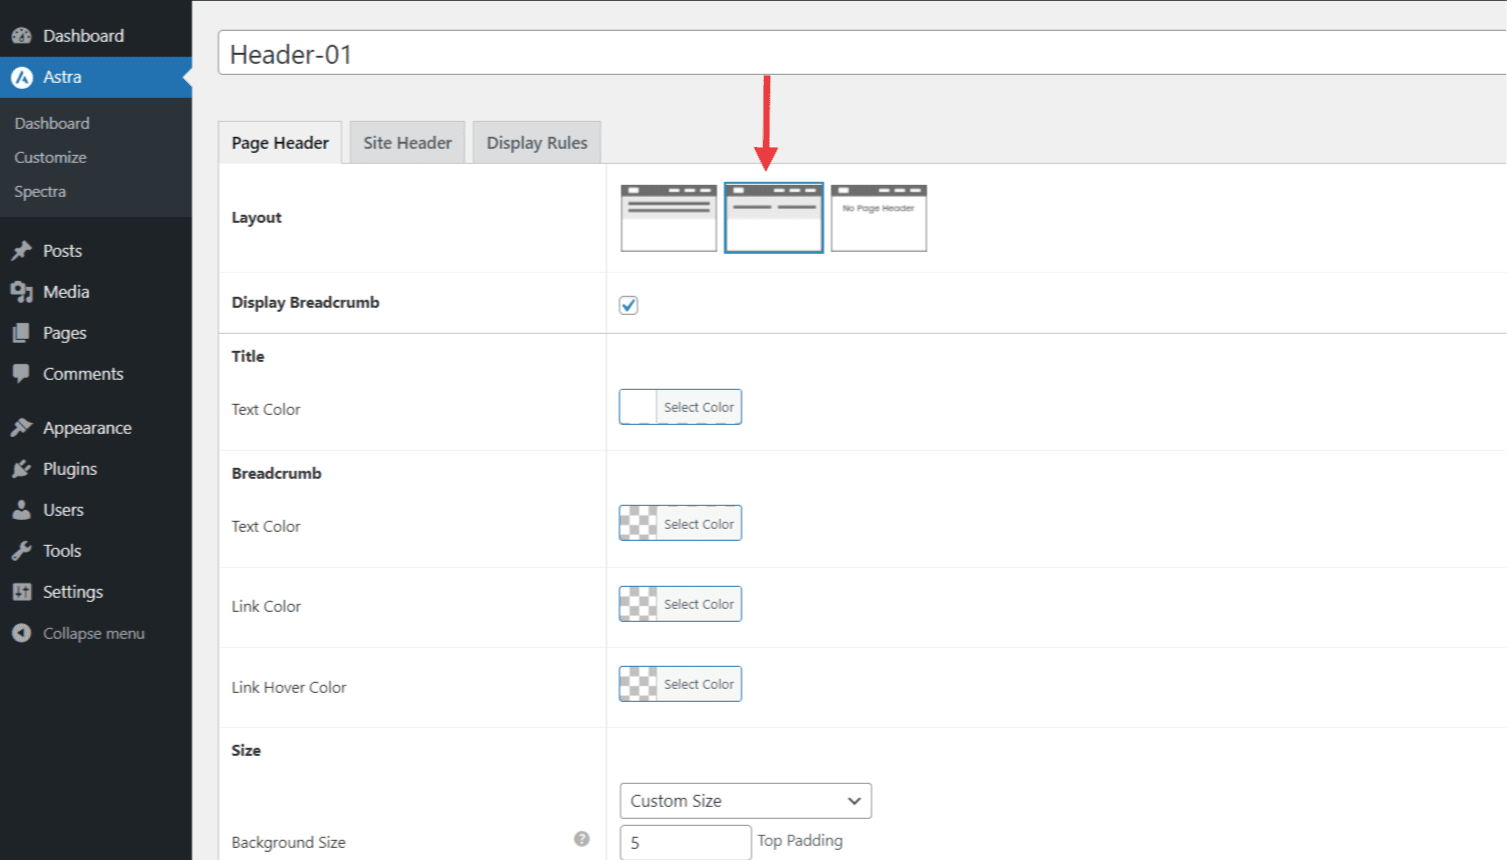Click the Pages icon in sidebar
Viewport: 1507px width, 860px height.
[22, 333]
